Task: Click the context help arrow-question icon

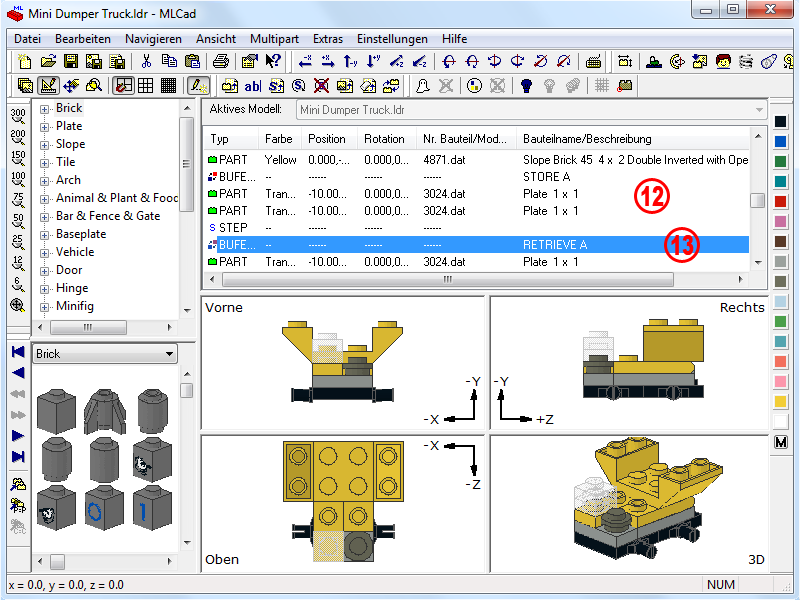Action: tap(273, 62)
